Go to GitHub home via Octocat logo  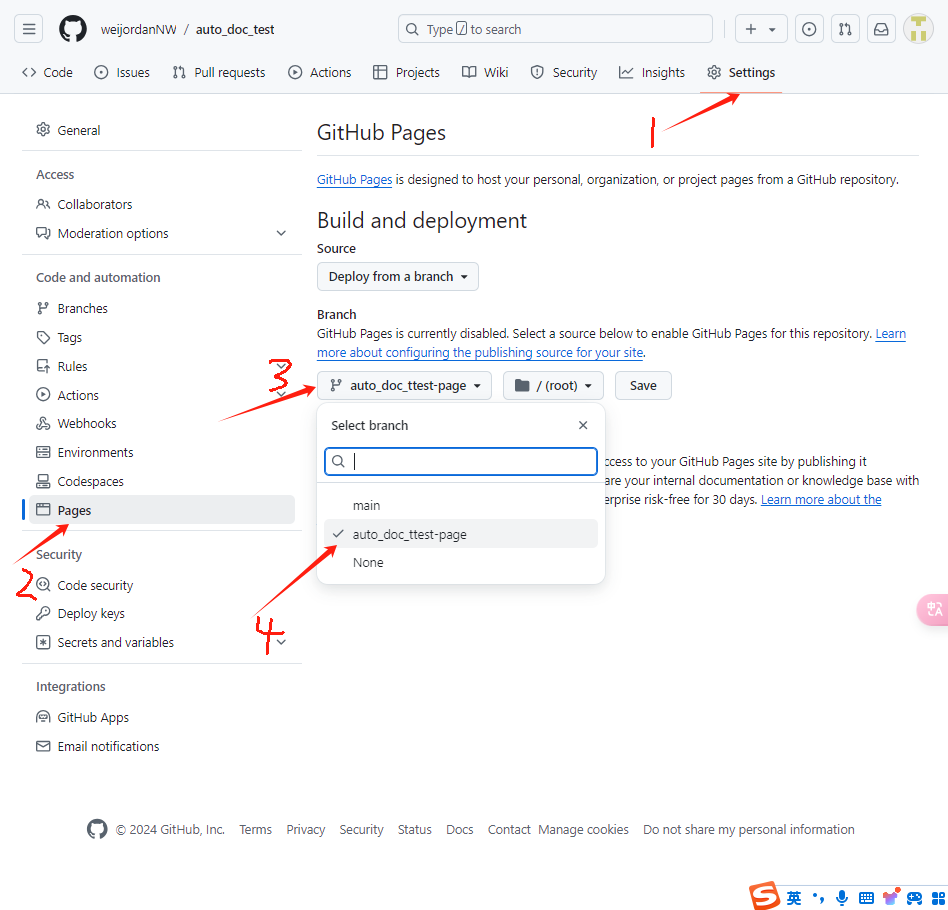point(73,29)
